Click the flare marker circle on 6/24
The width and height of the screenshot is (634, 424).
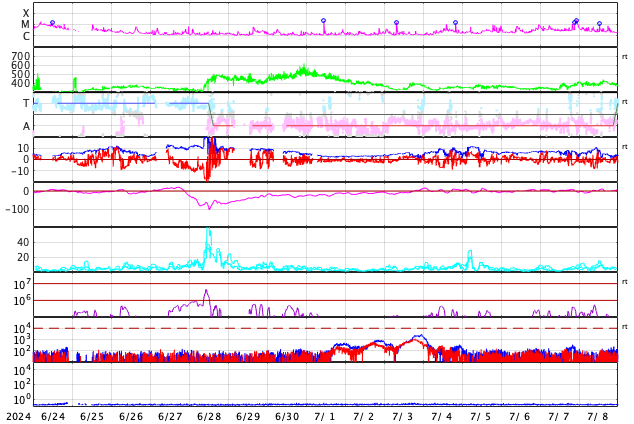(52, 23)
